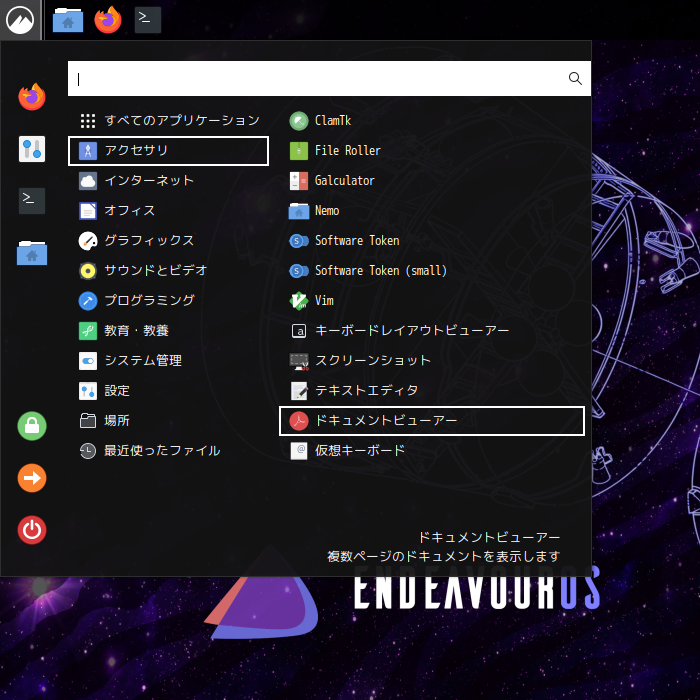This screenshot has width=700, height=700.
Task: Open the インターネット category
Action: (x=168, y=180)
